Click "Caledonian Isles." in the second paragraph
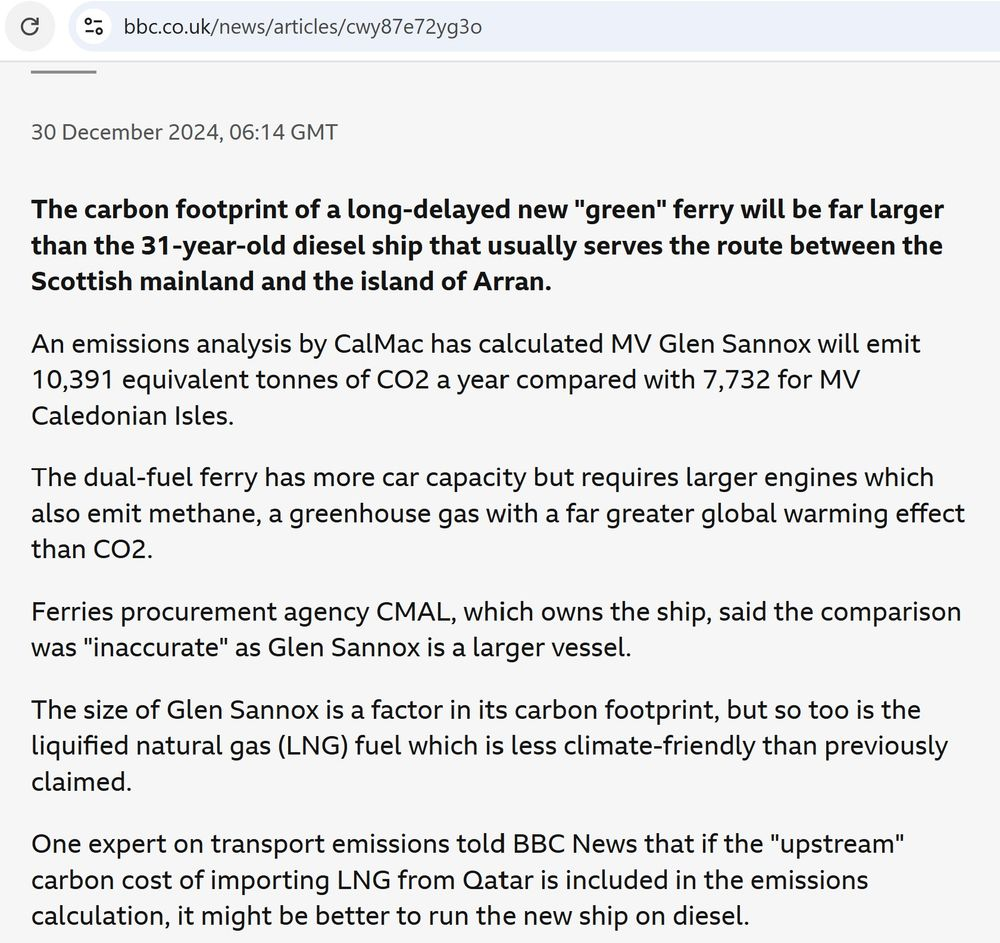Image resolution: width=1000 pixels, height=943 pixels. [x=132, y=416]
